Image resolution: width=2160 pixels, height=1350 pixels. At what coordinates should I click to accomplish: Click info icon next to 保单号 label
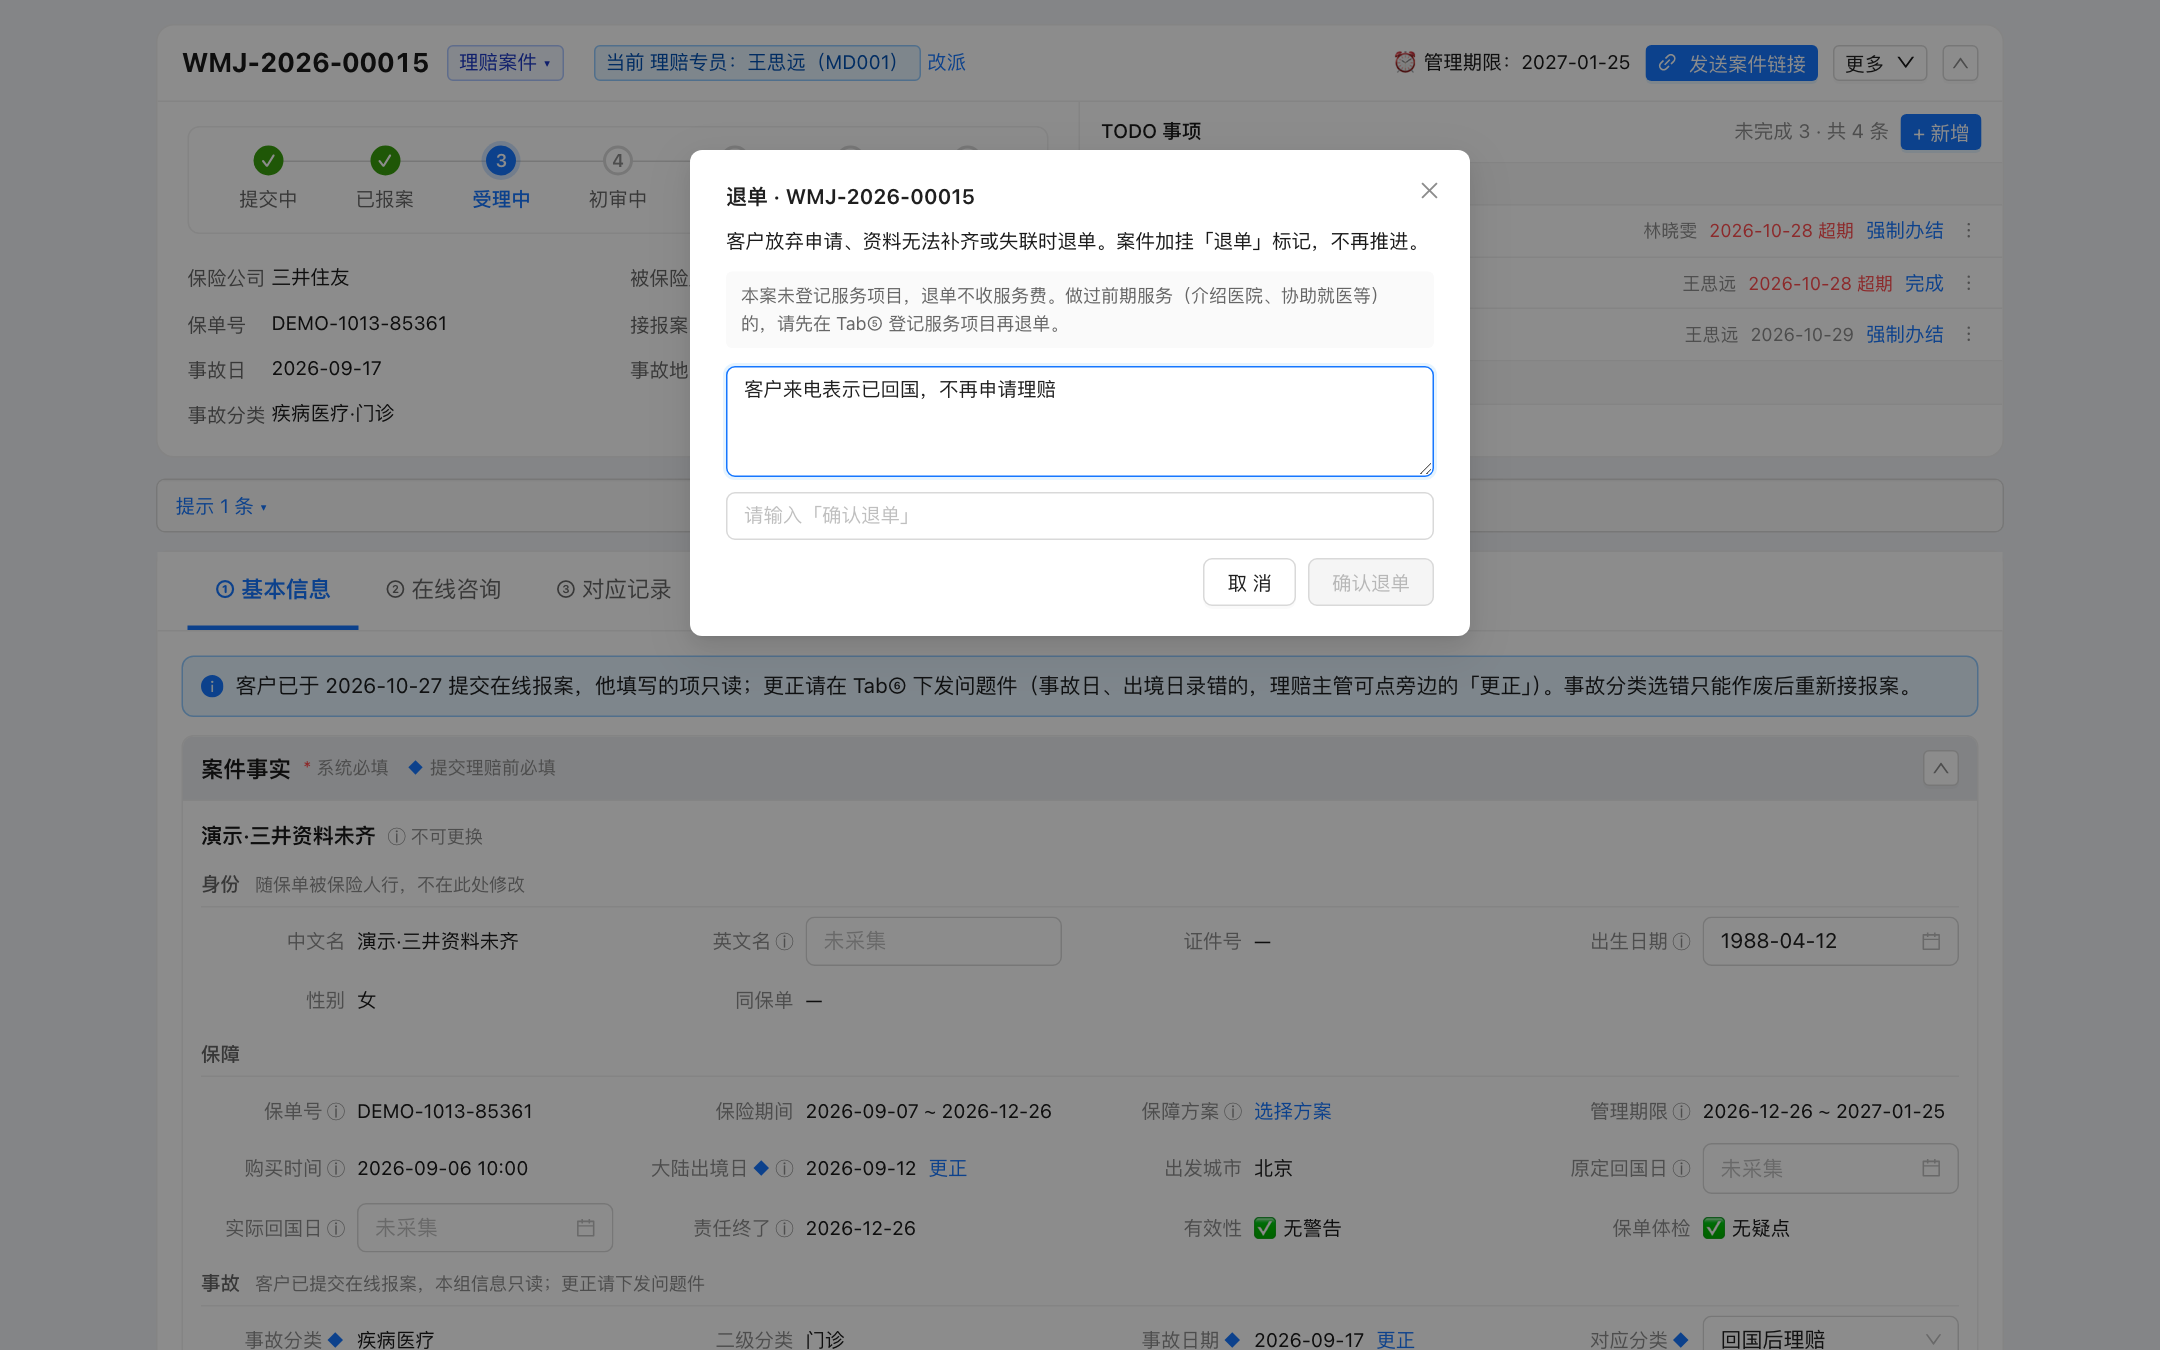[x=336, y=1111]
